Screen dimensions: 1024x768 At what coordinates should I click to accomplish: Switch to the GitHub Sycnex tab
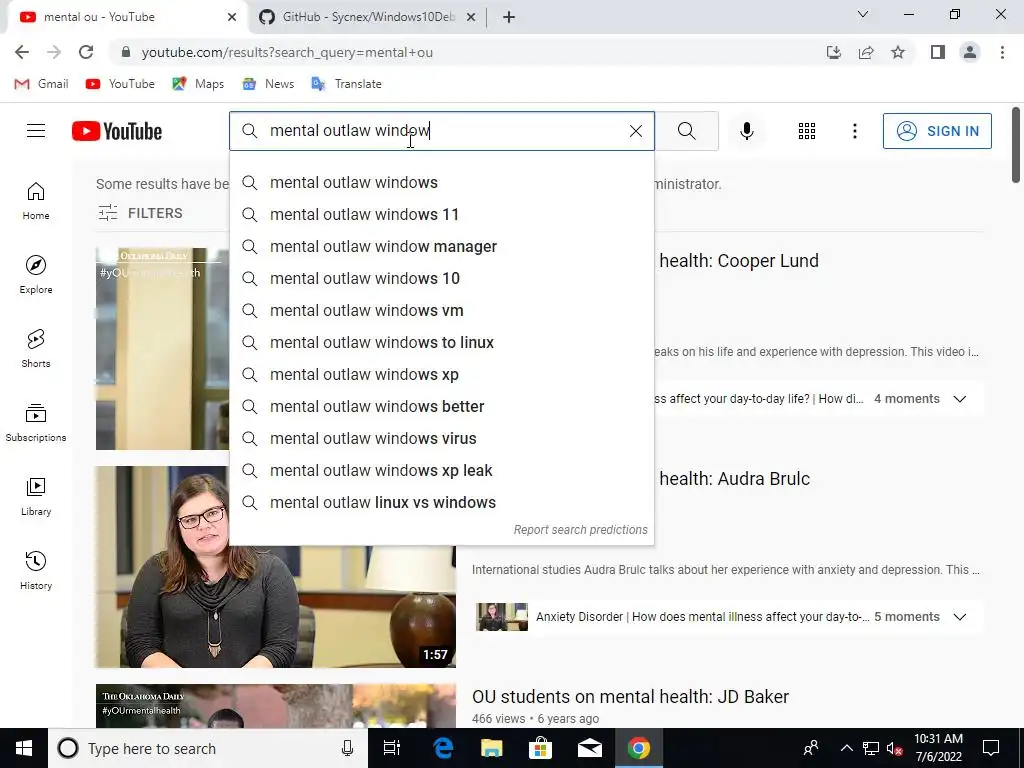[367, 17]
